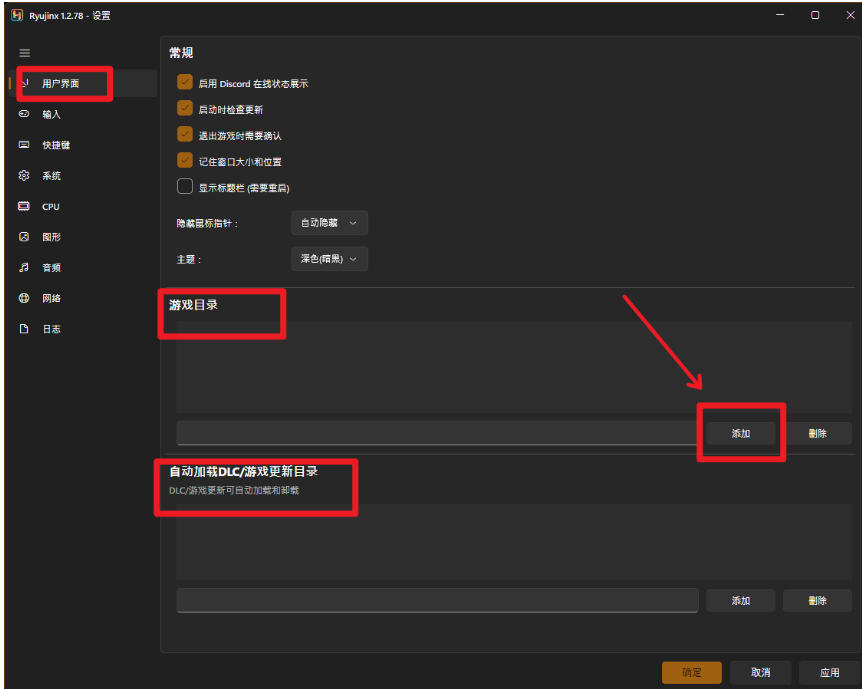This screenshot has height=689, width=862.
Task: Expand the 隐藏鼠标指针 dropdown
Action: [329, 222]
